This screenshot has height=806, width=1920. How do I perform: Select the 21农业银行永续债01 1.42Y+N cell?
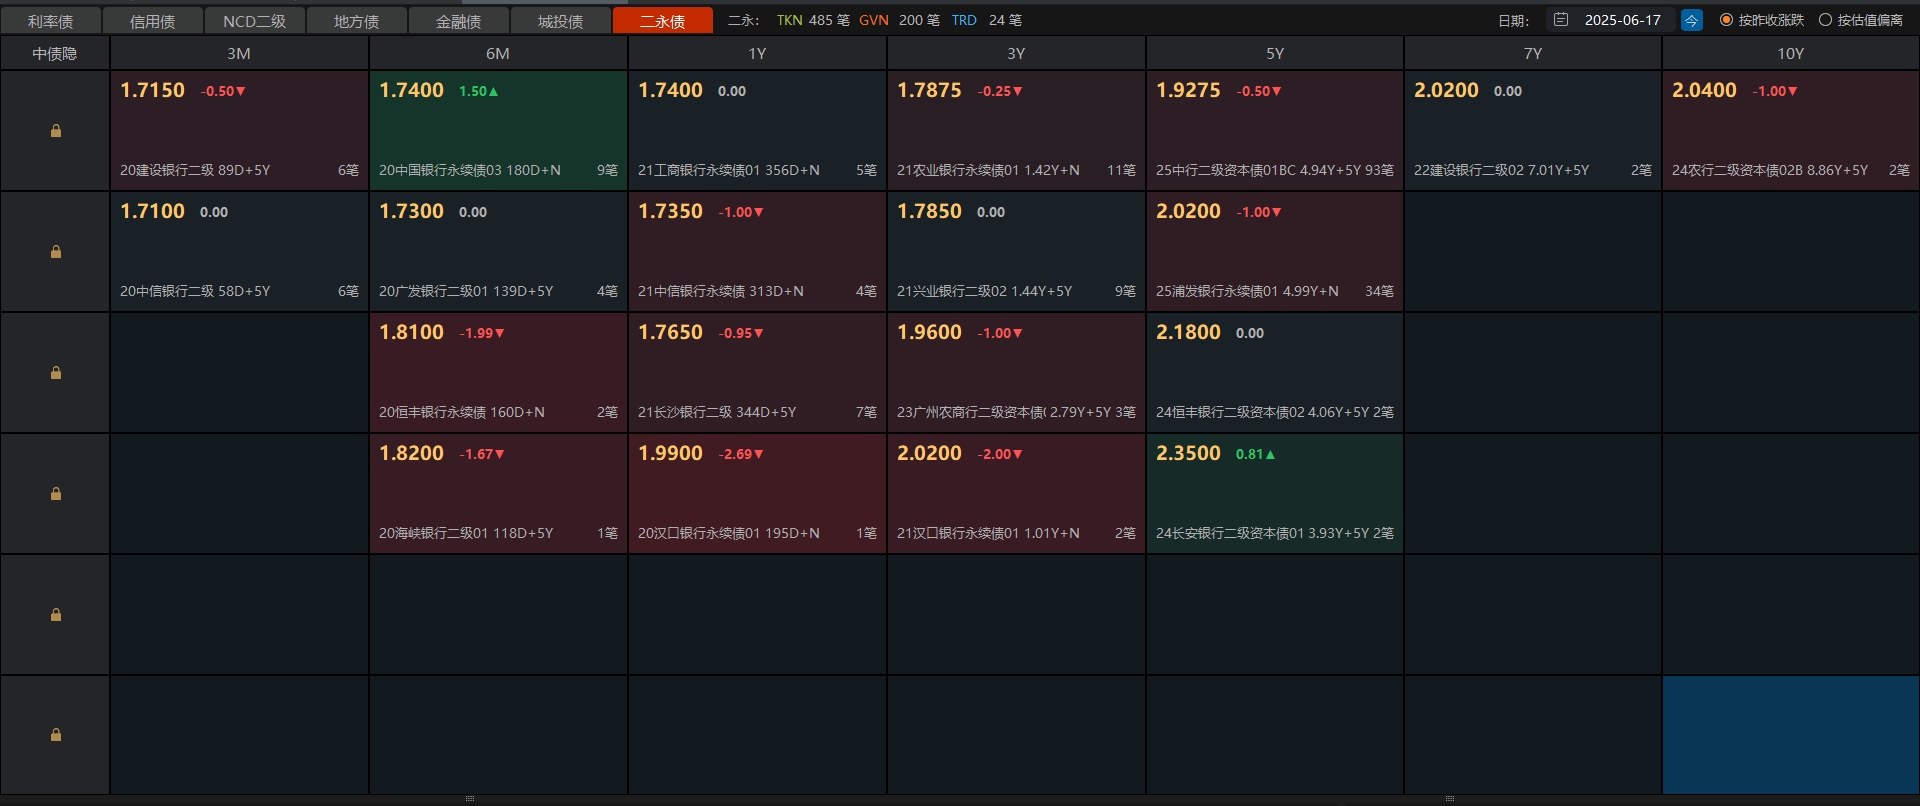tap(1016, 131)
